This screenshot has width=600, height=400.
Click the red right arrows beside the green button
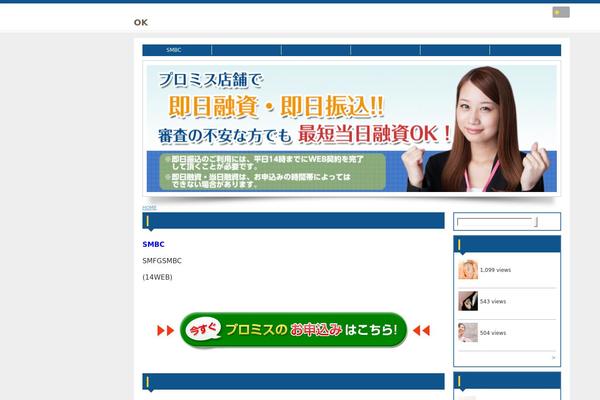pos(166,330)
